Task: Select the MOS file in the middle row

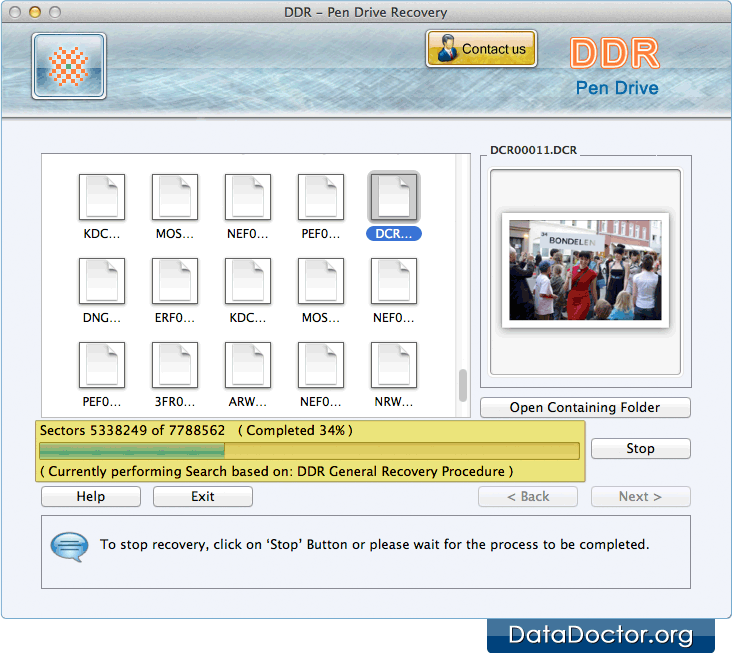Action: [x=321, y=281]
